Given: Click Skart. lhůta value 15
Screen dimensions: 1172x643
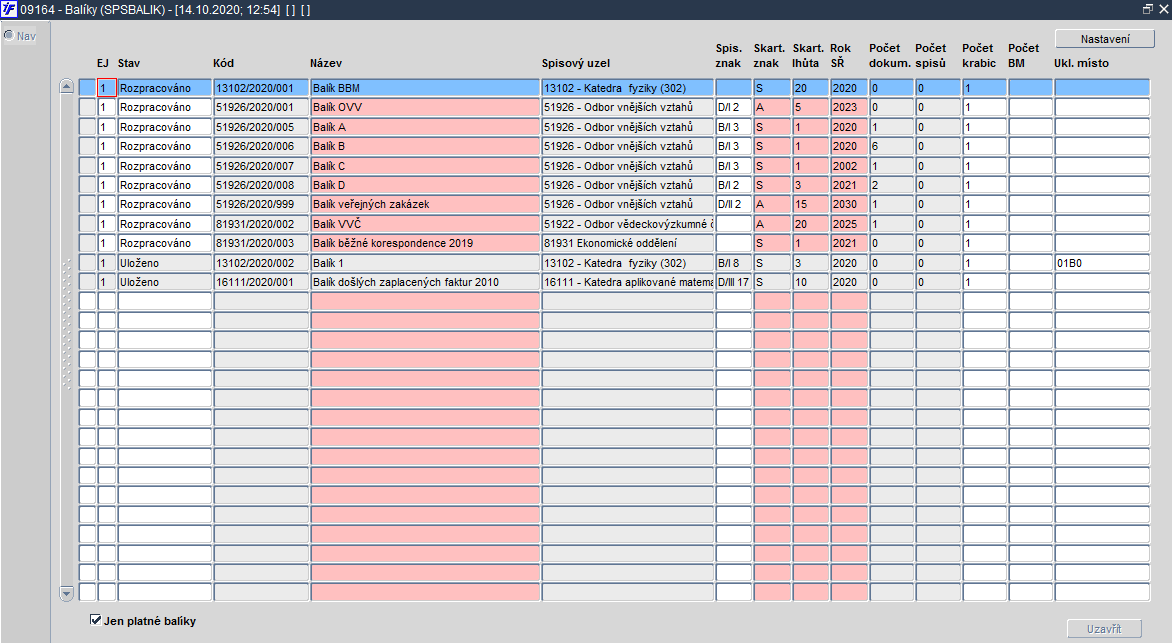Looking at the screenshot, I should coord(810,204).
